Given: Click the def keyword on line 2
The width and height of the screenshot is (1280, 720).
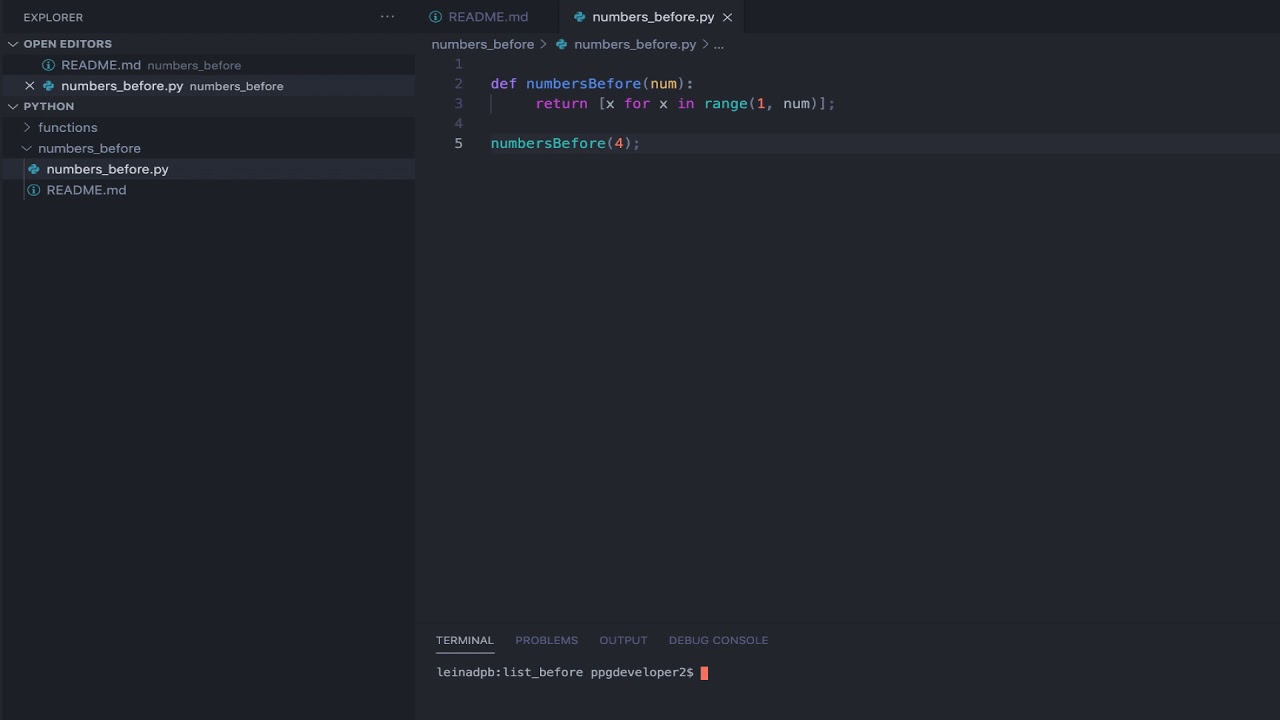Looking at the screenshot, I should (504, 84).
